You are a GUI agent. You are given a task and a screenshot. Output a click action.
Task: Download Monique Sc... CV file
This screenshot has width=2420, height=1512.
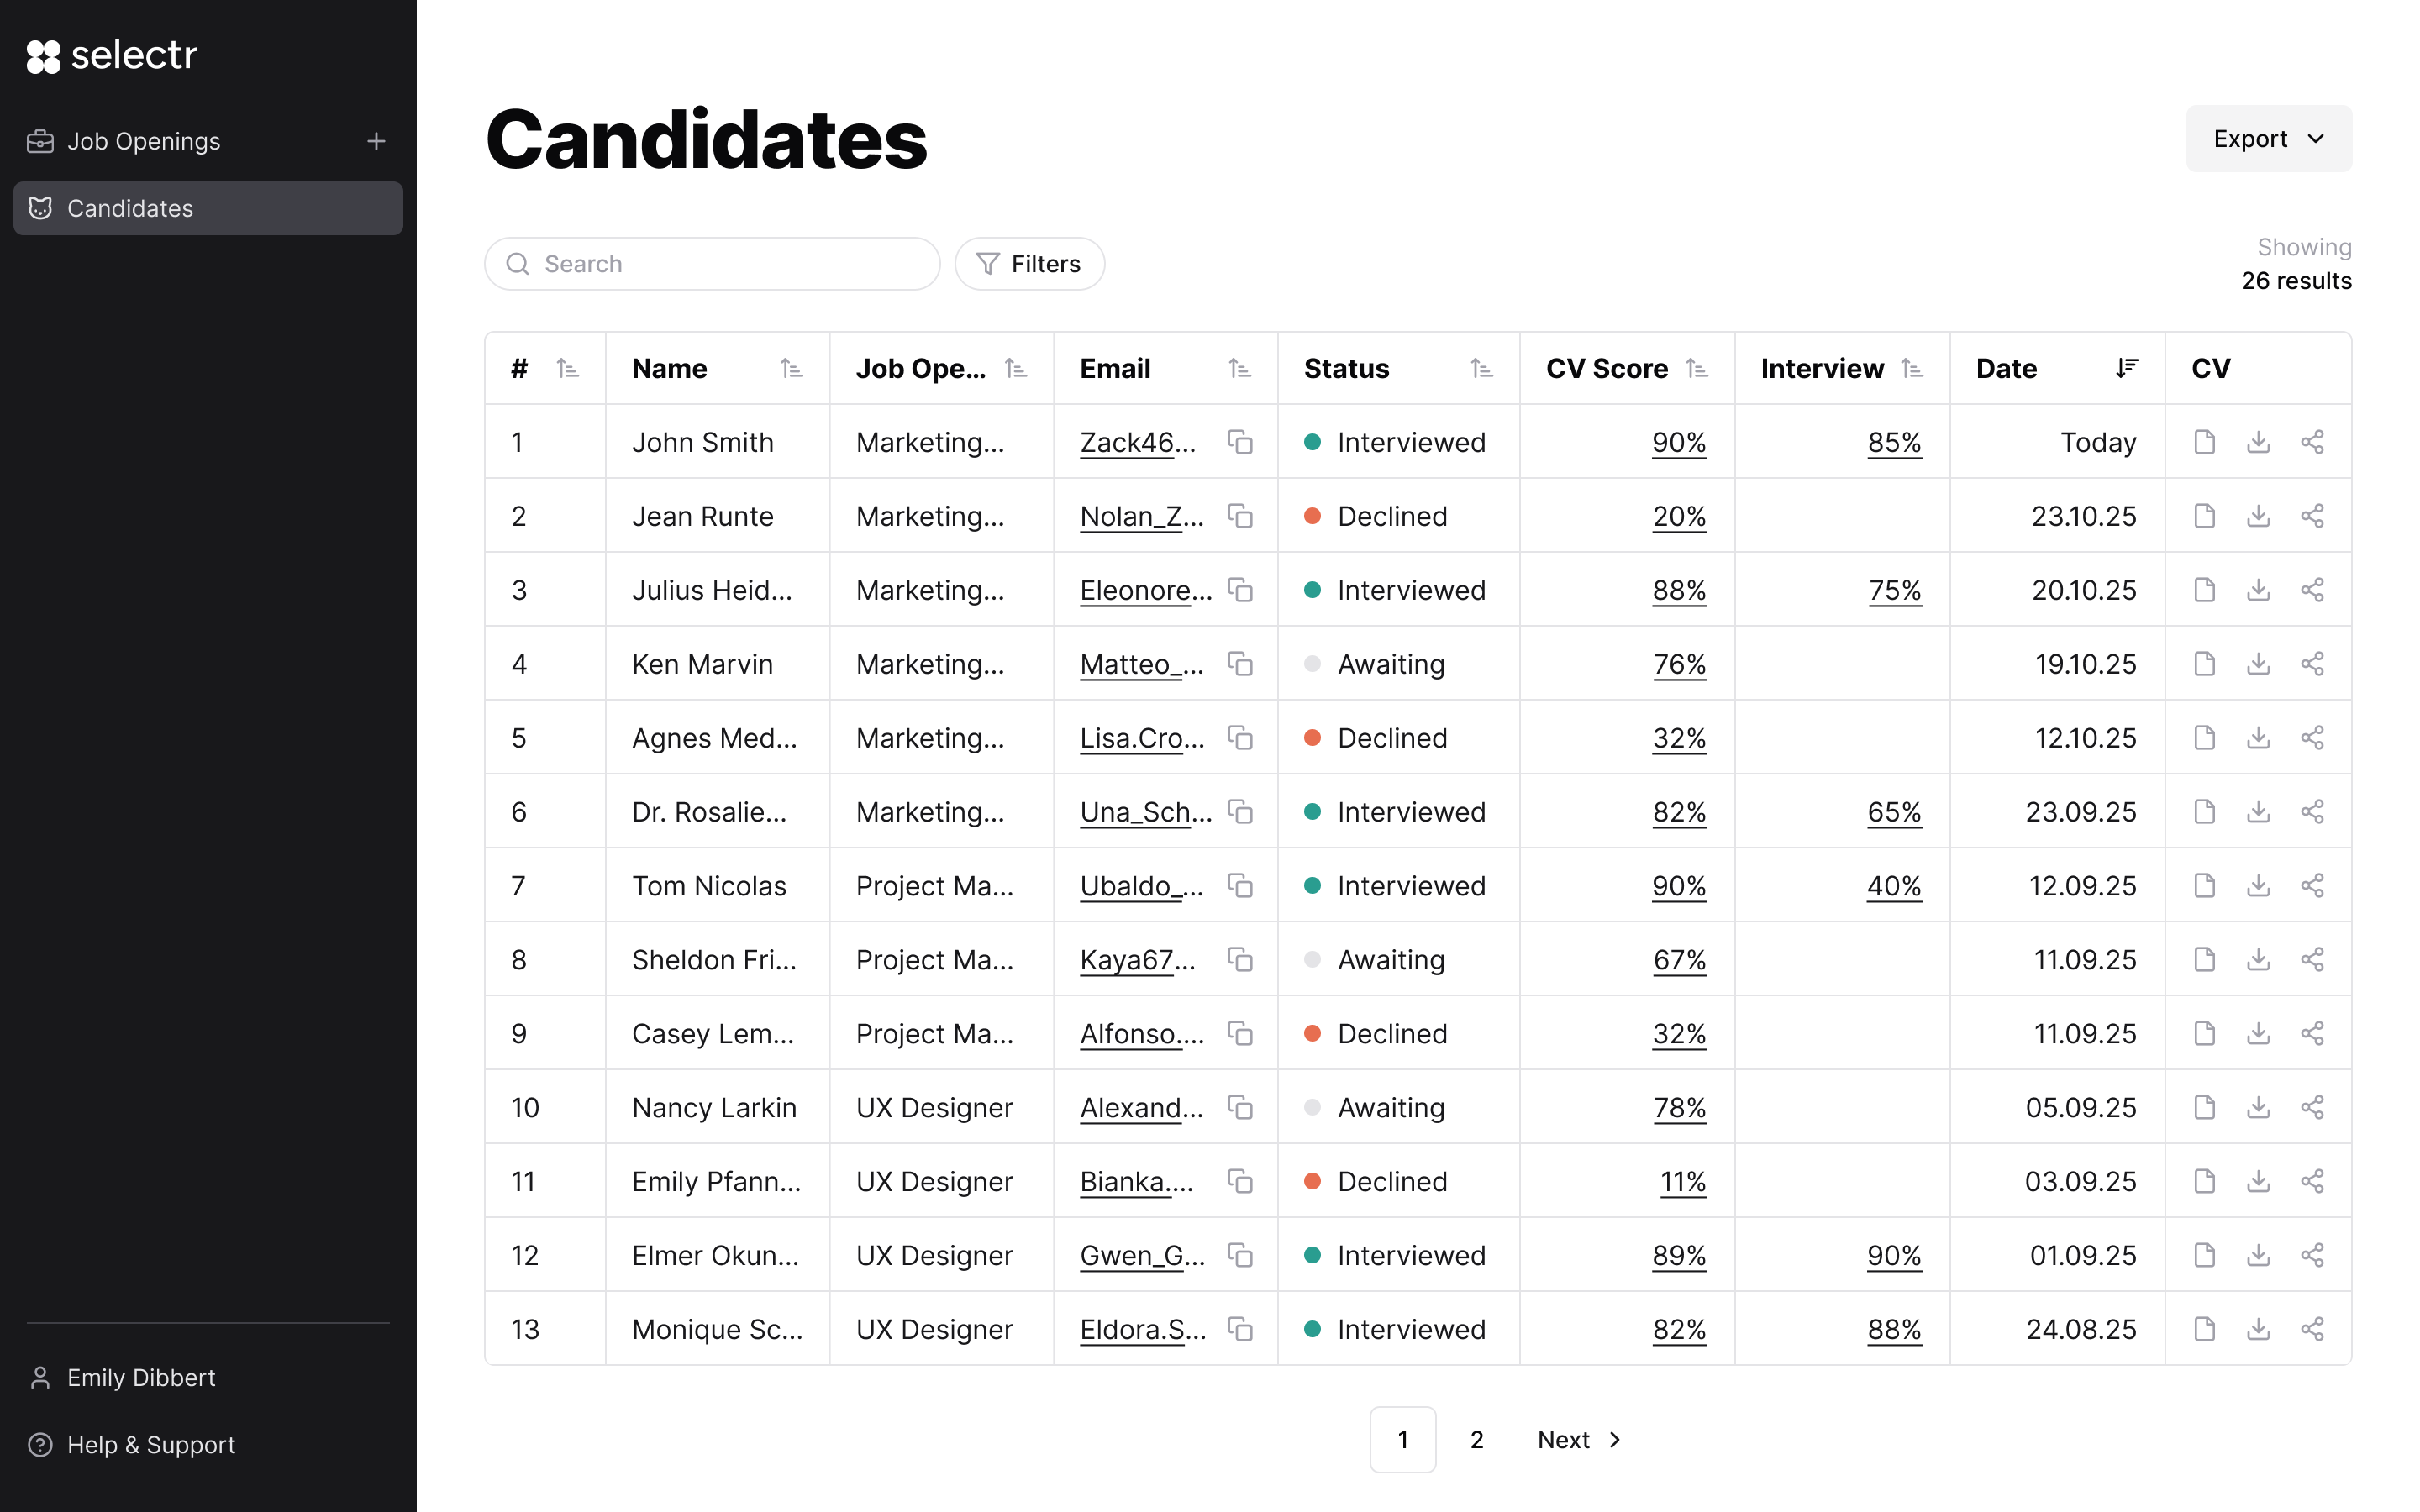[x=2258, y=1329]
